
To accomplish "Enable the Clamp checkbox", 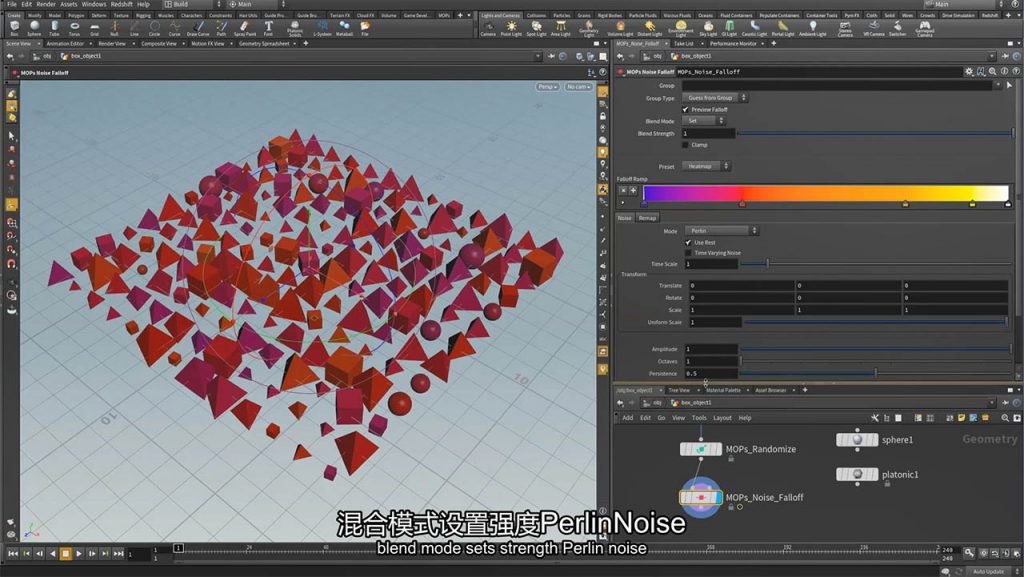I will tap(686, 145).
